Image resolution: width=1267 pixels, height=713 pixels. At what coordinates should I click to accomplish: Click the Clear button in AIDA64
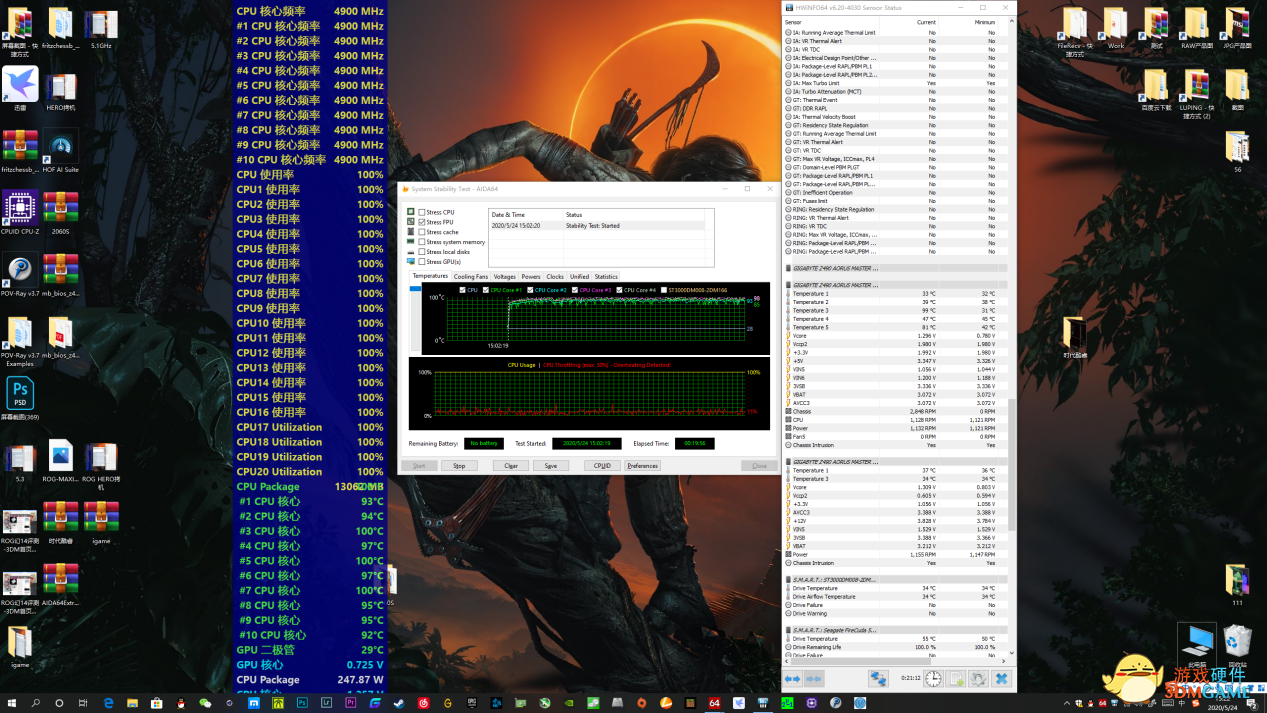510,466
